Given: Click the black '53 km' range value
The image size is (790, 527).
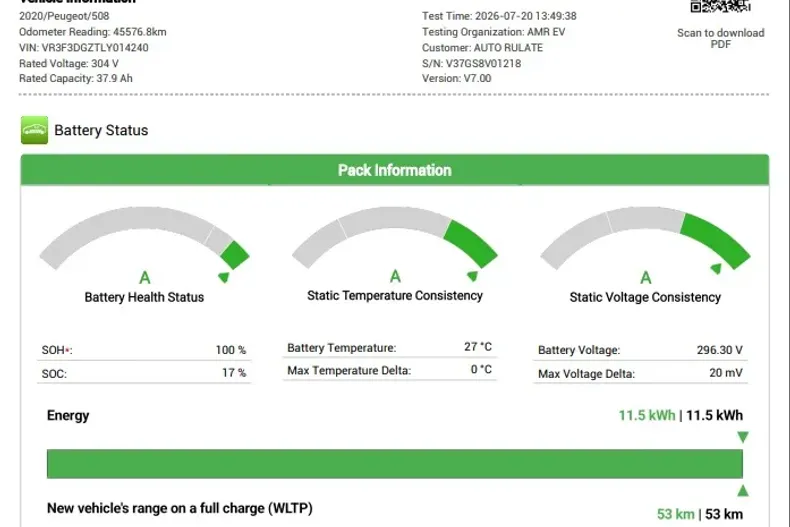Looking at the screenshot, I should coord(724,514).
